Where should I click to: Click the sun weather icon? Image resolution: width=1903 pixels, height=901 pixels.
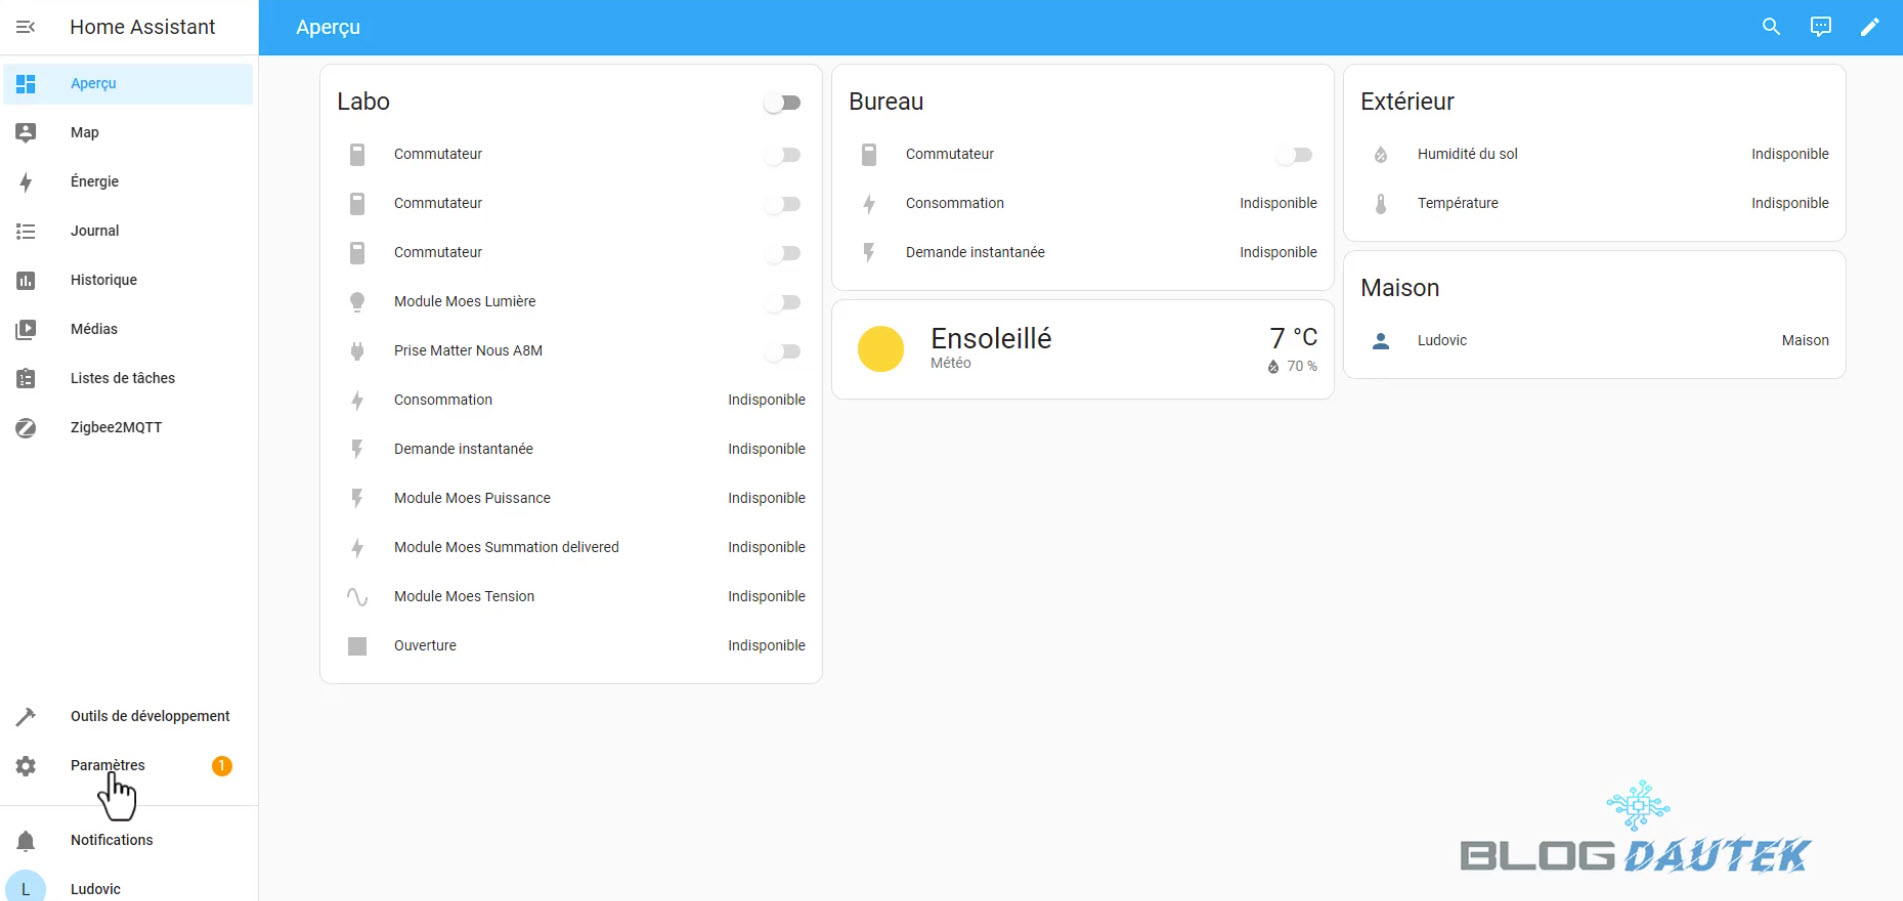coord(880,349)
